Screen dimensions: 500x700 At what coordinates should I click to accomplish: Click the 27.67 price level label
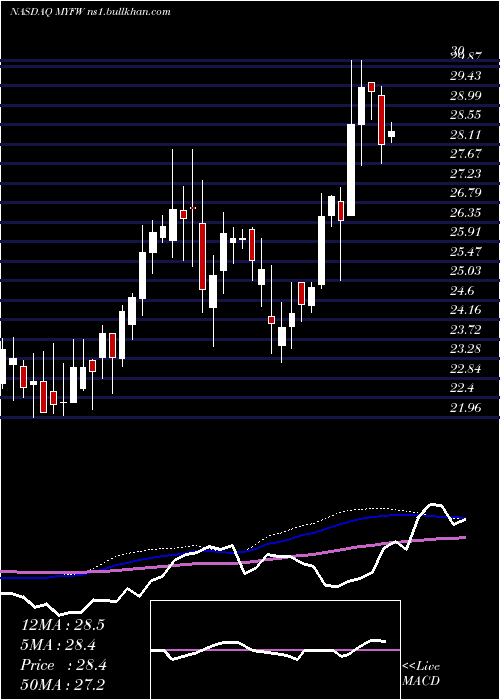coord(466,154)
